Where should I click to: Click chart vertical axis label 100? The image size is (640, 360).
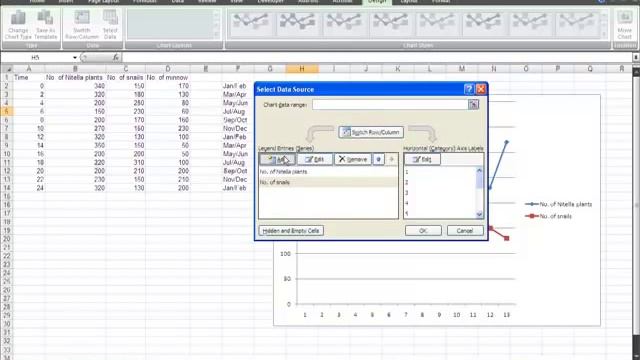285,254
